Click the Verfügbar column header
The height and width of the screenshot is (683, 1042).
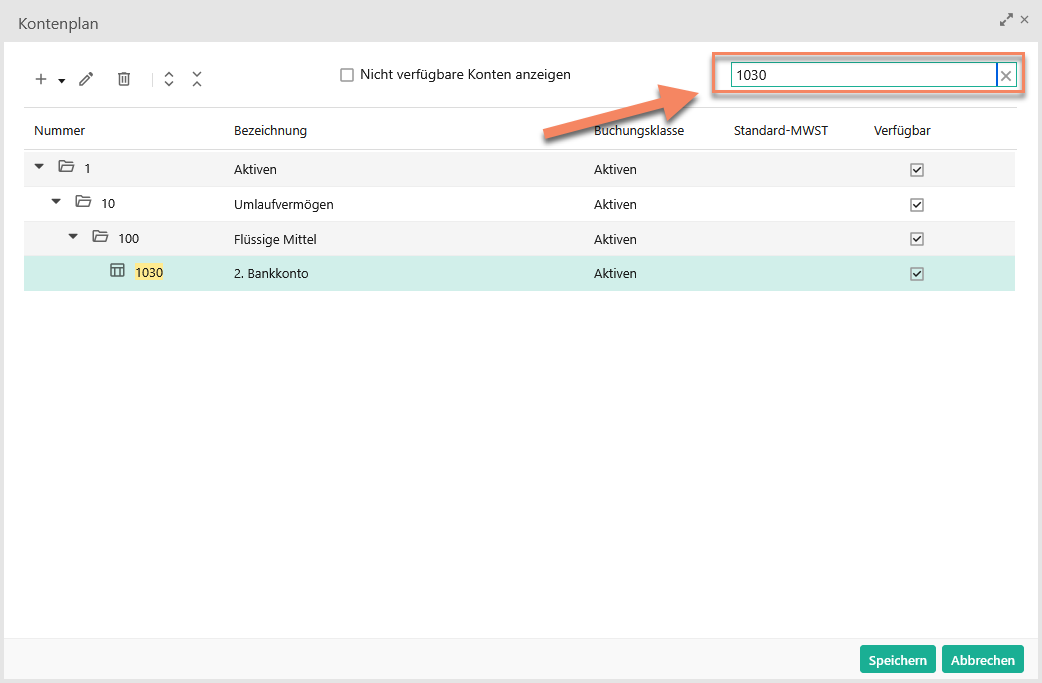(x=902, y=130)
